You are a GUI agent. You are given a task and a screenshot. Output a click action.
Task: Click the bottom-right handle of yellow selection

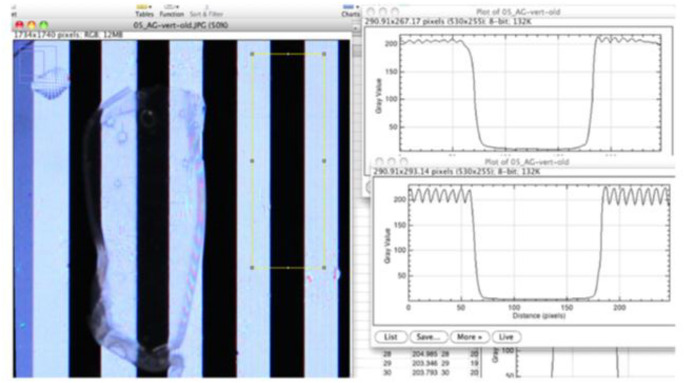[x=324, y=267]
